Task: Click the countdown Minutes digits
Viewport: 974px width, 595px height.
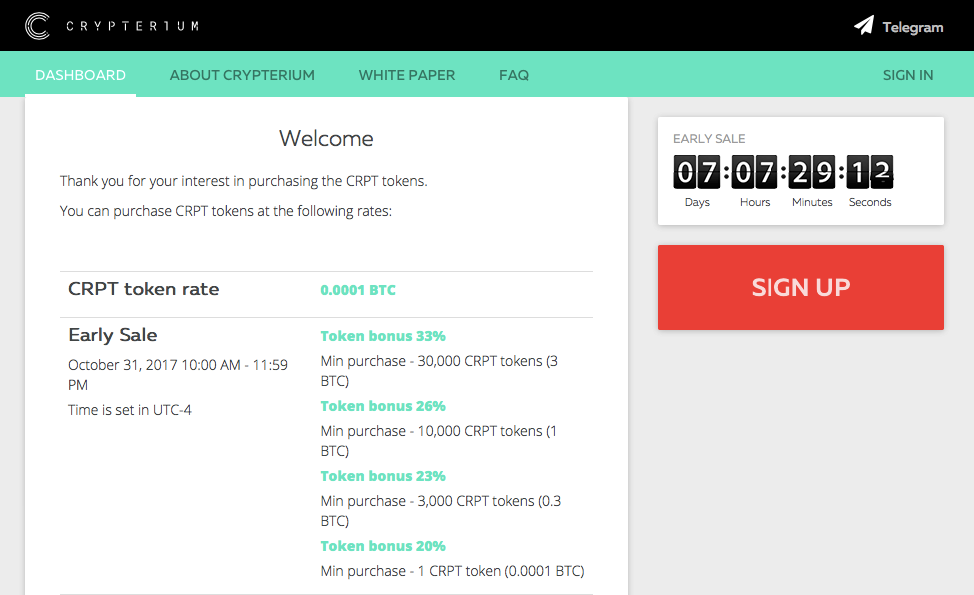Action: pos(812,172)
